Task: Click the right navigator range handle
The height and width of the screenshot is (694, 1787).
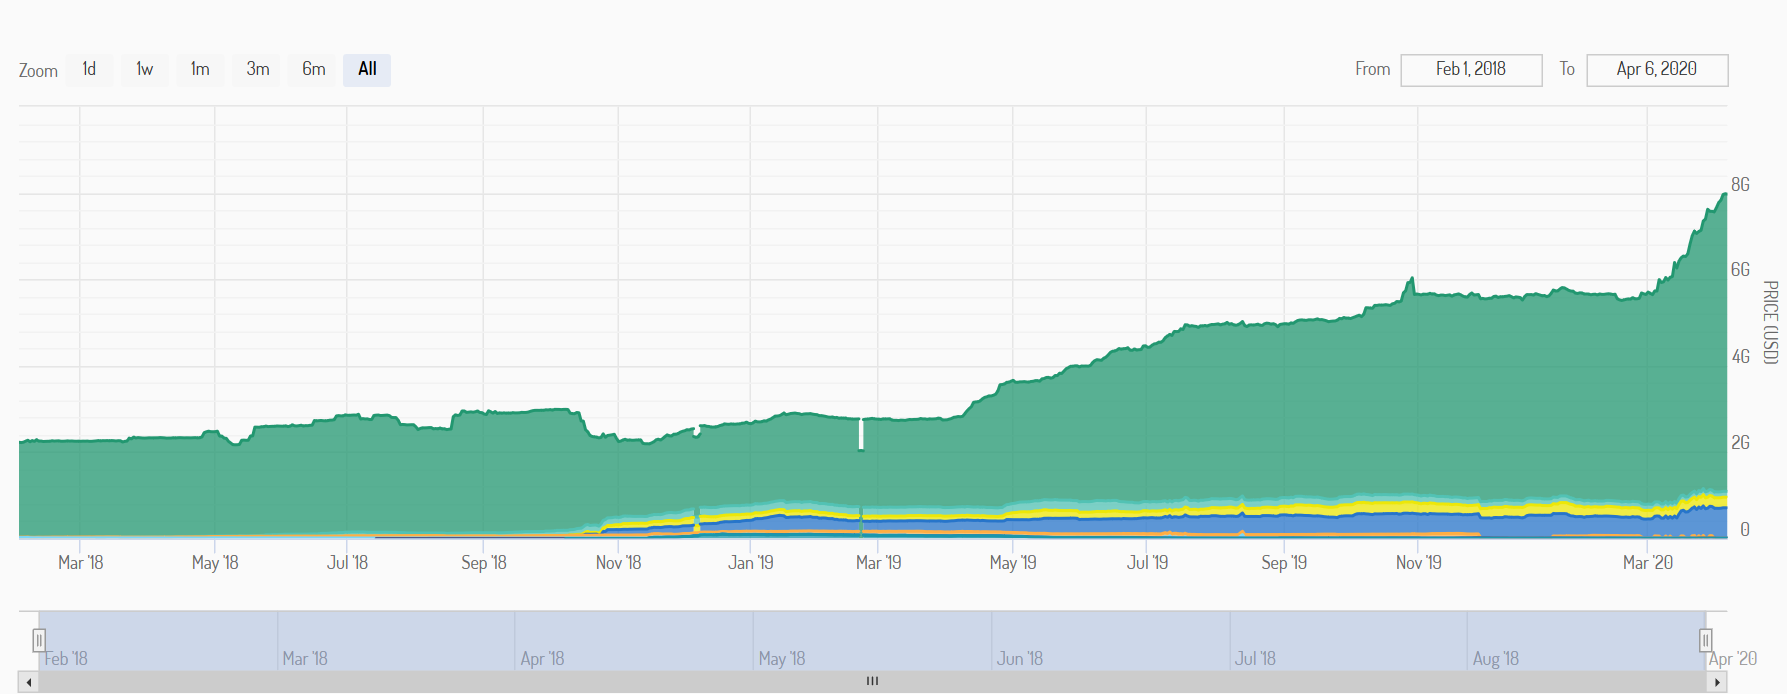Action: [1706, 640]
